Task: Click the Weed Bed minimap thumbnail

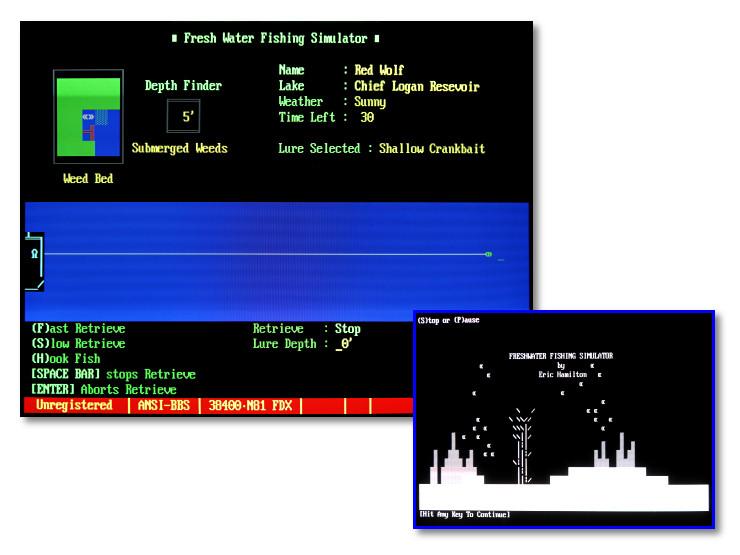Action: tap(89, 117)
